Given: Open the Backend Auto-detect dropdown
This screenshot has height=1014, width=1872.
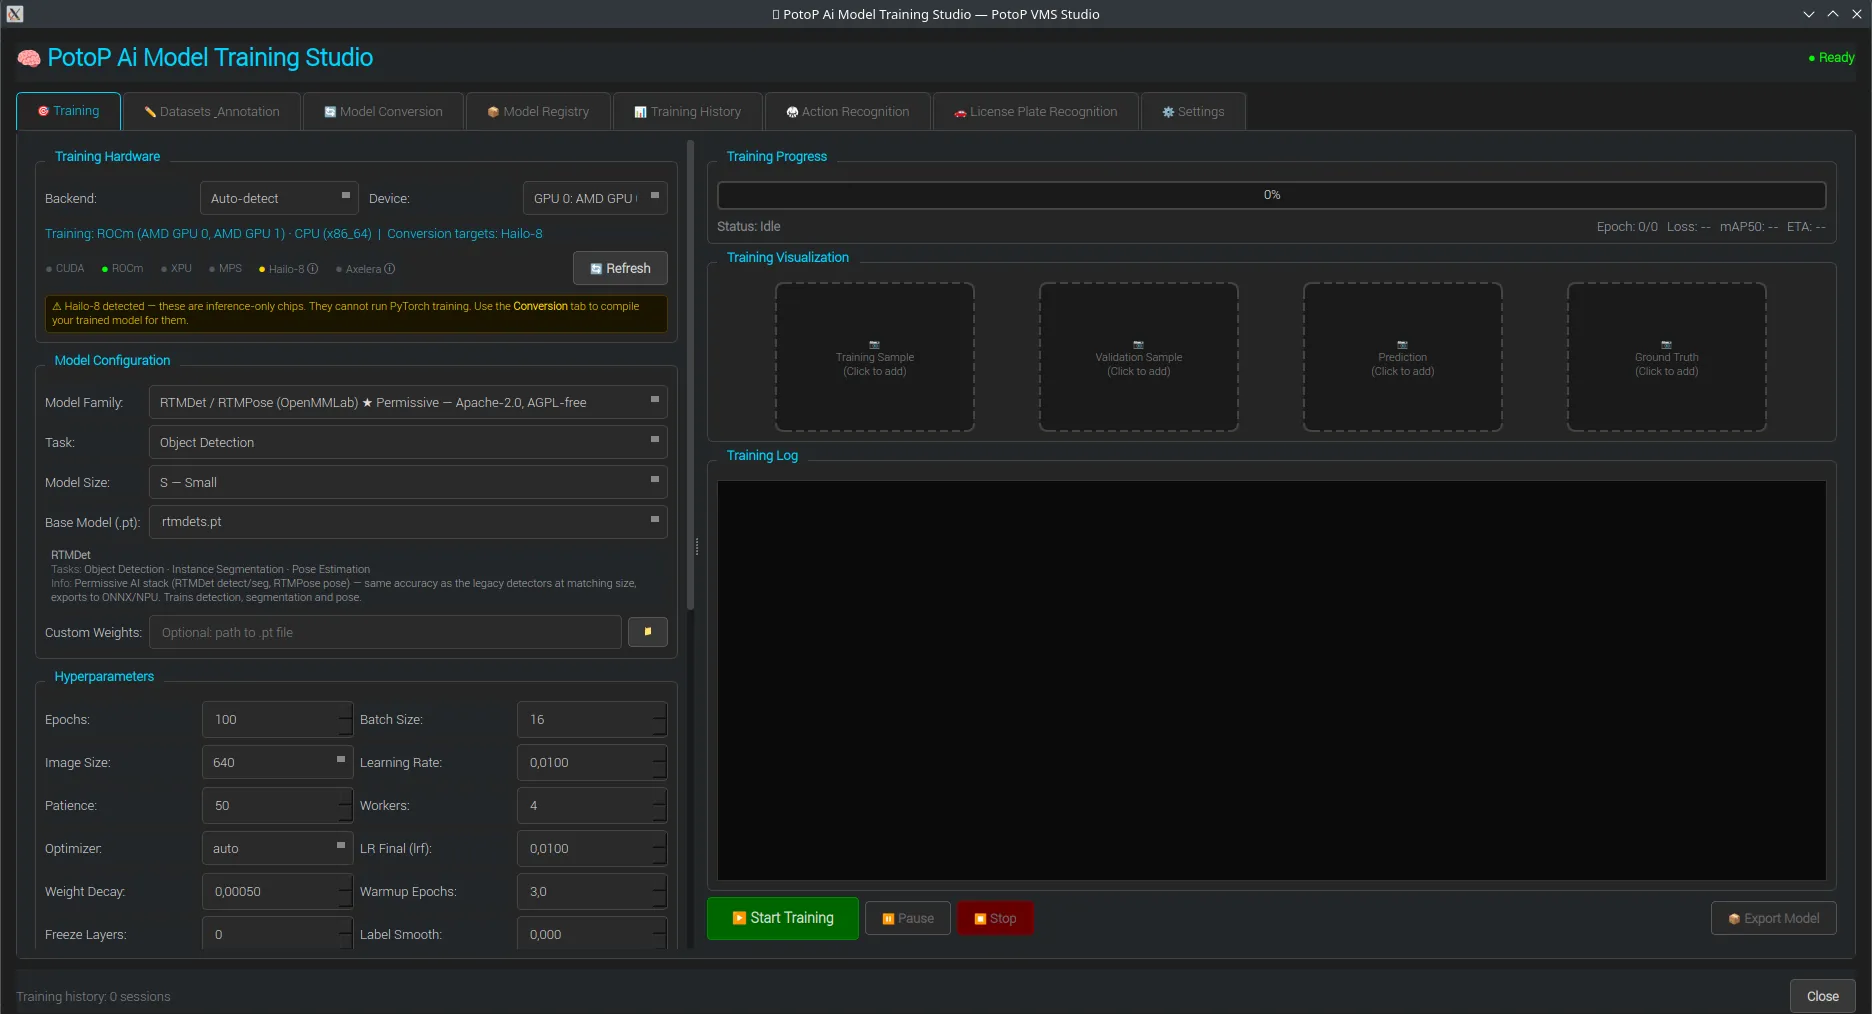Looking at the screenshot, I should [279, 198].
